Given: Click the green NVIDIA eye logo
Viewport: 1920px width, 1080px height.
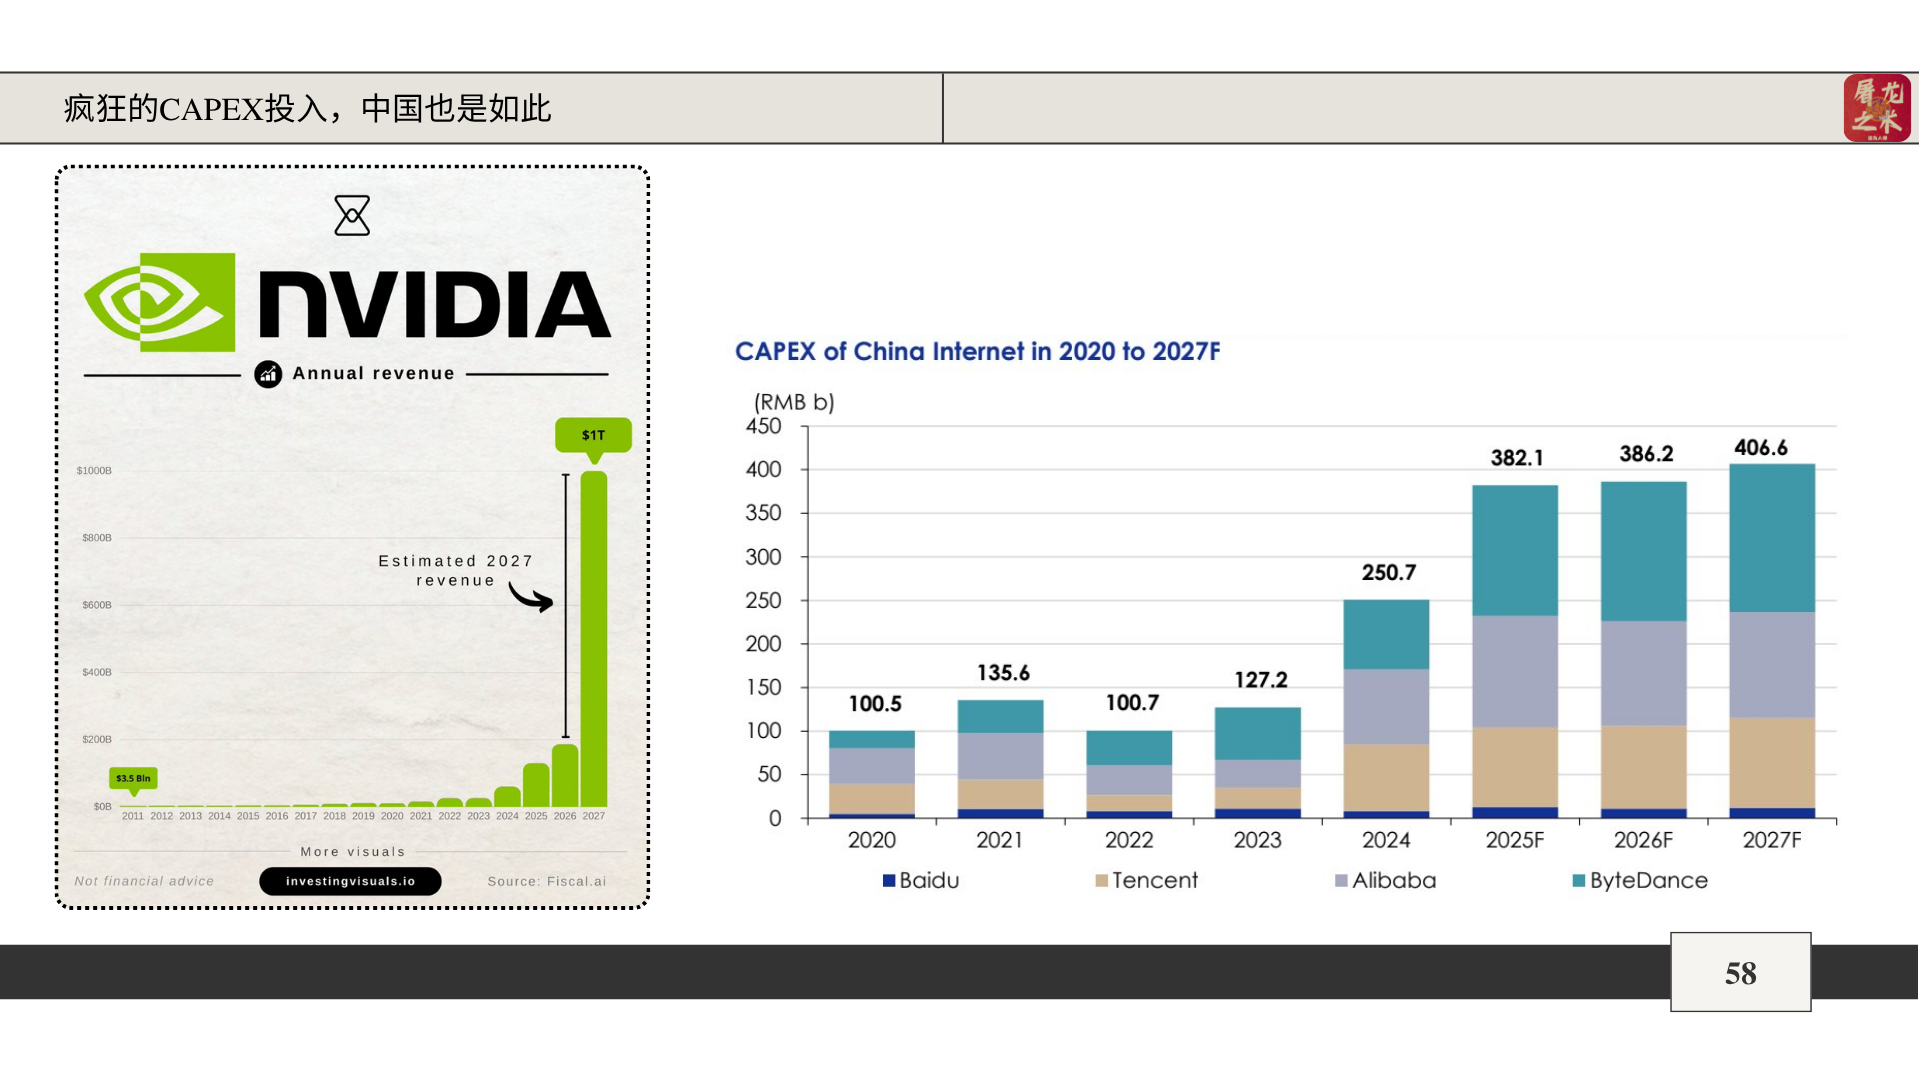Looking at the screenshot, I should (x=161, y=302).
